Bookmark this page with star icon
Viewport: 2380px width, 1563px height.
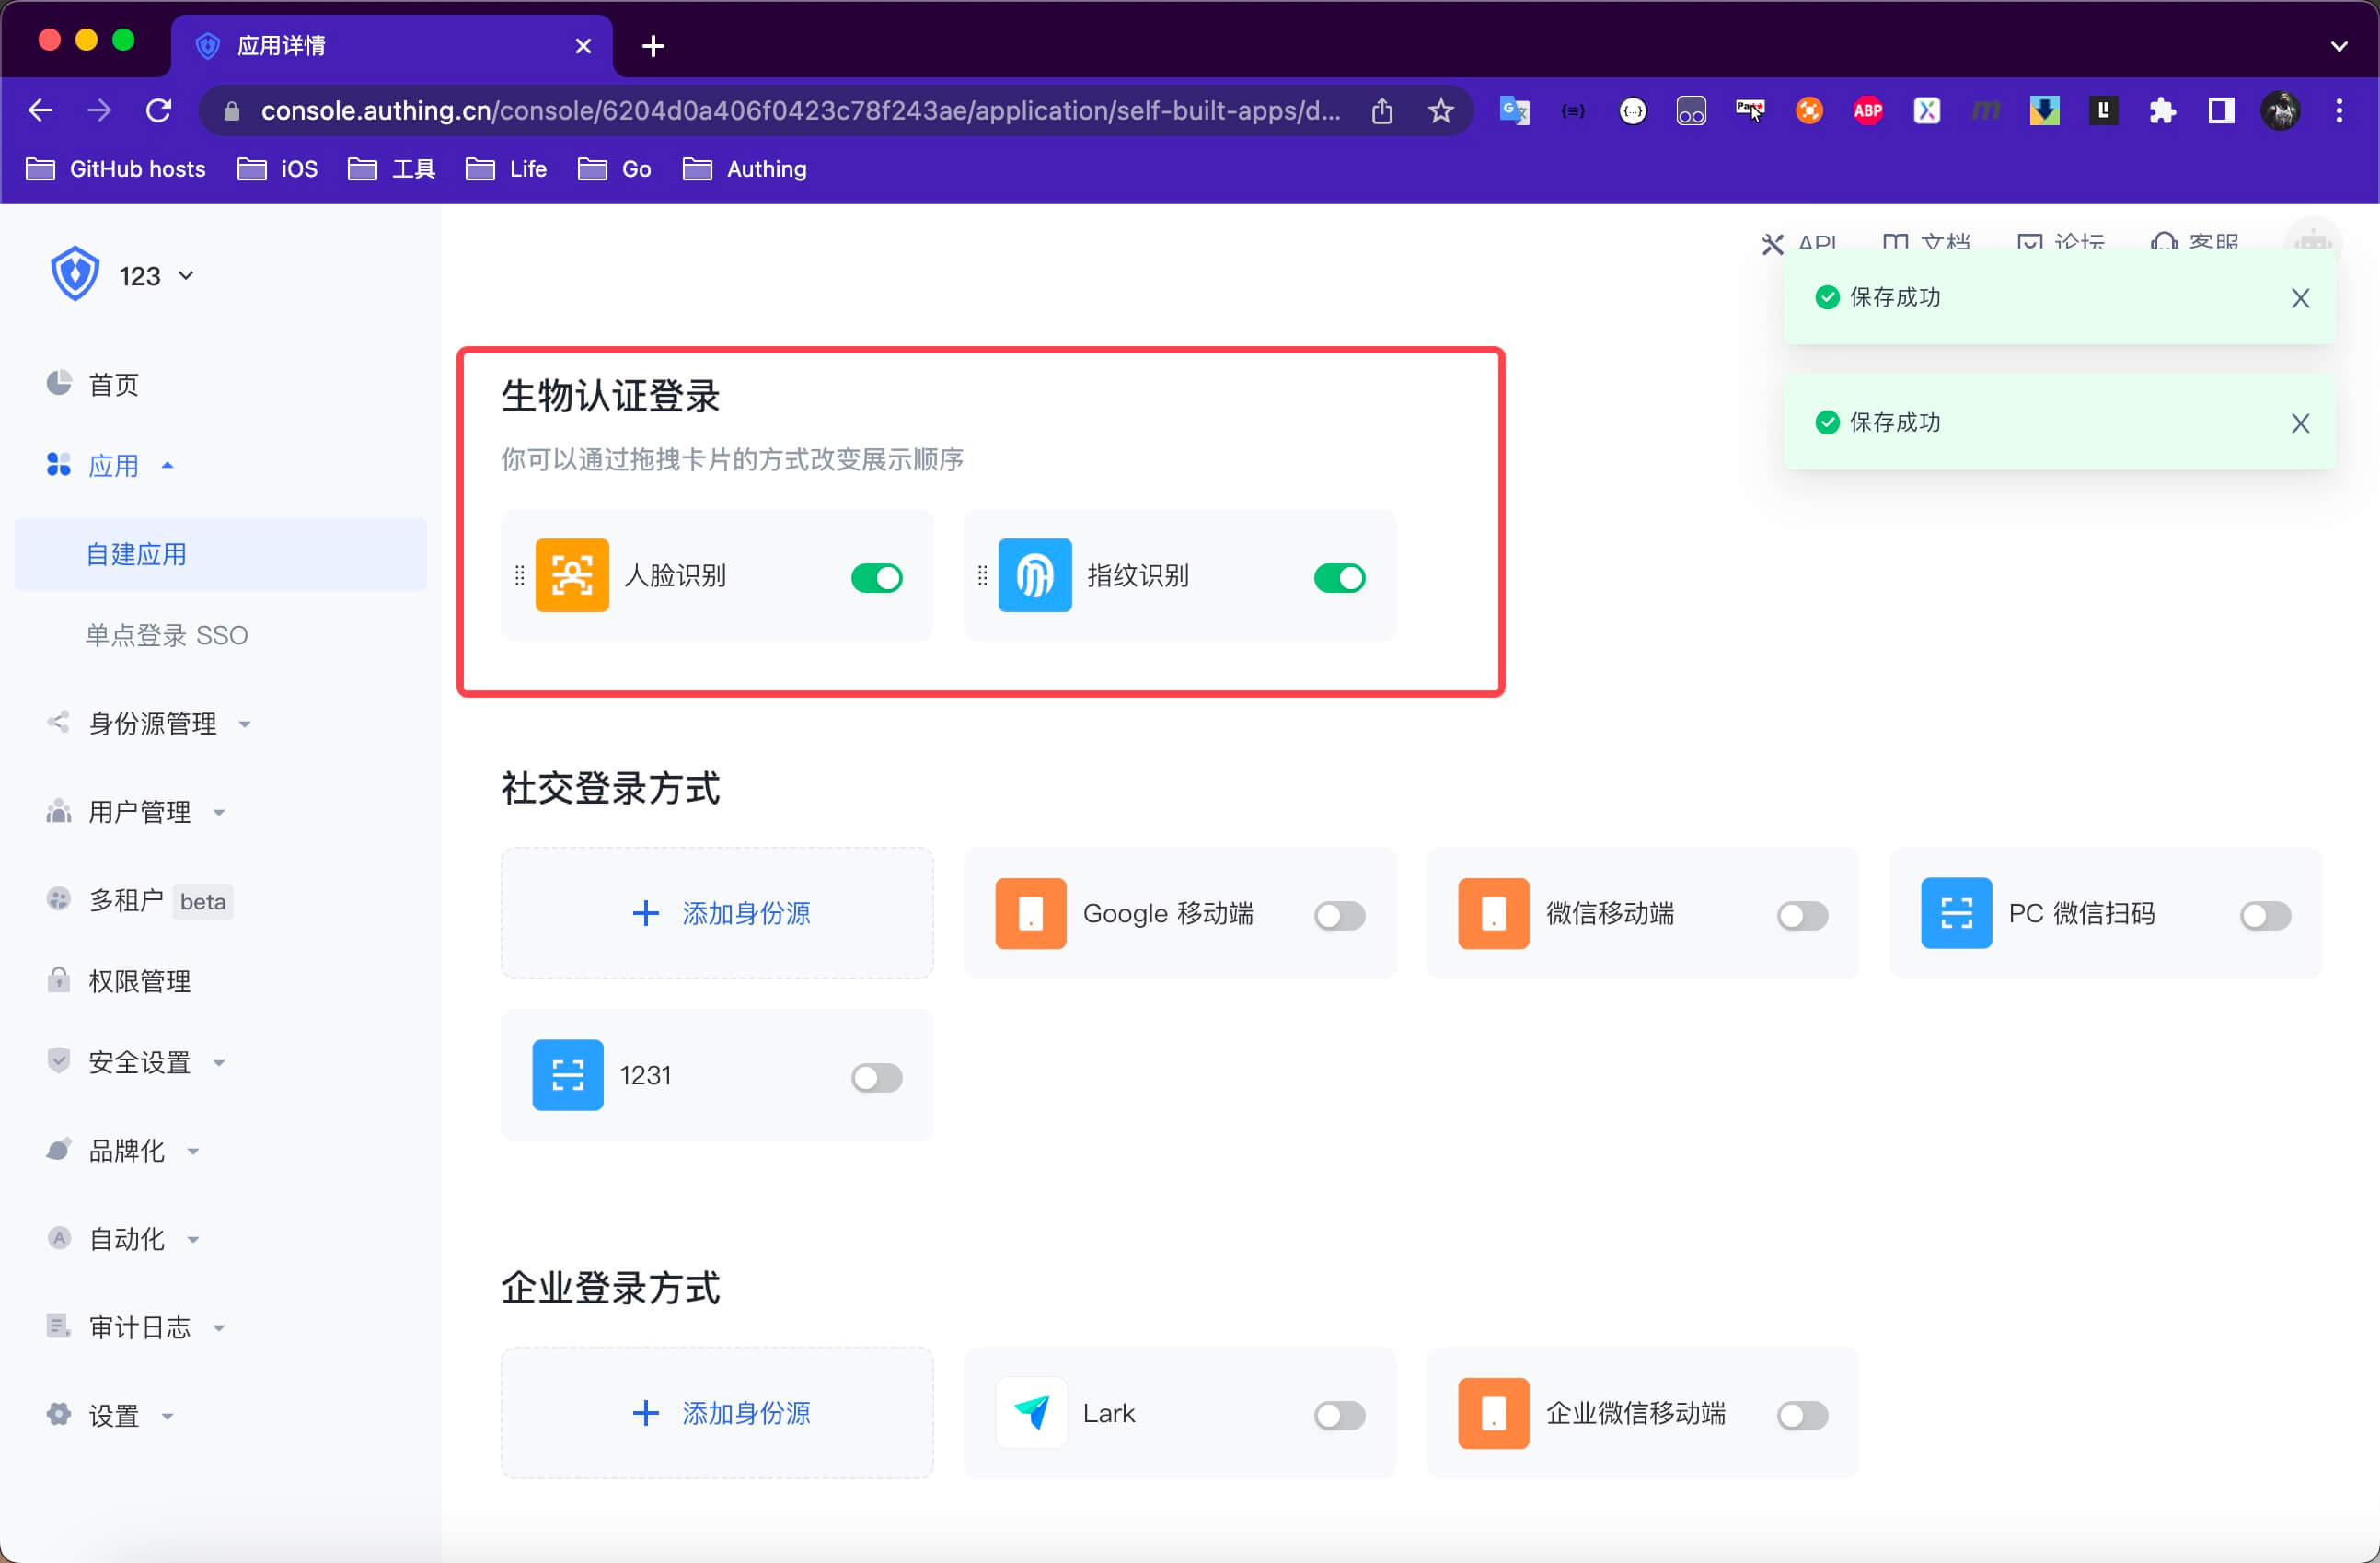(x=1440, y=110)
